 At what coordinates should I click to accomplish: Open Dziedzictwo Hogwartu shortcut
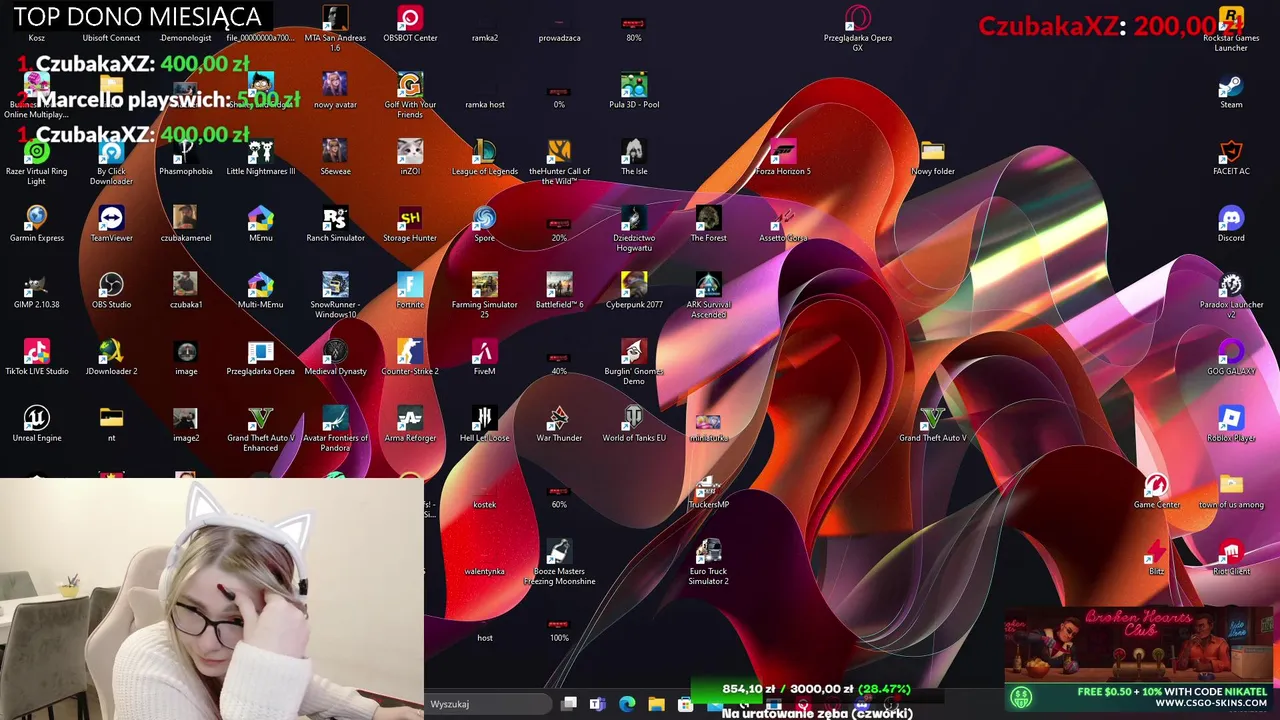[x=634, y=219]
